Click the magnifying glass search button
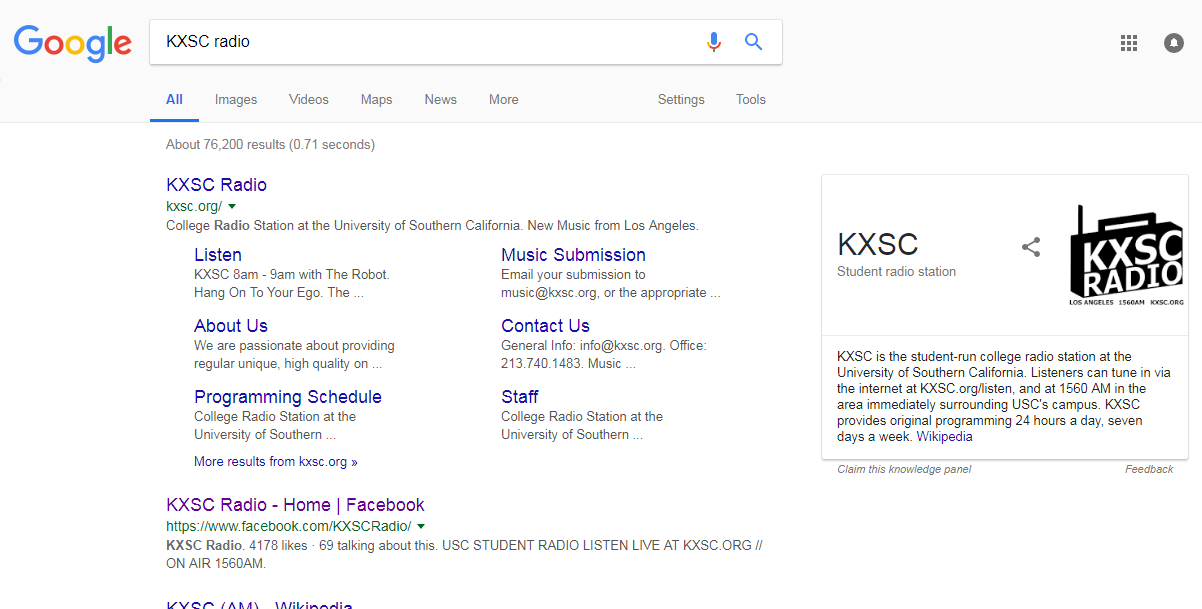 [754, 42]
